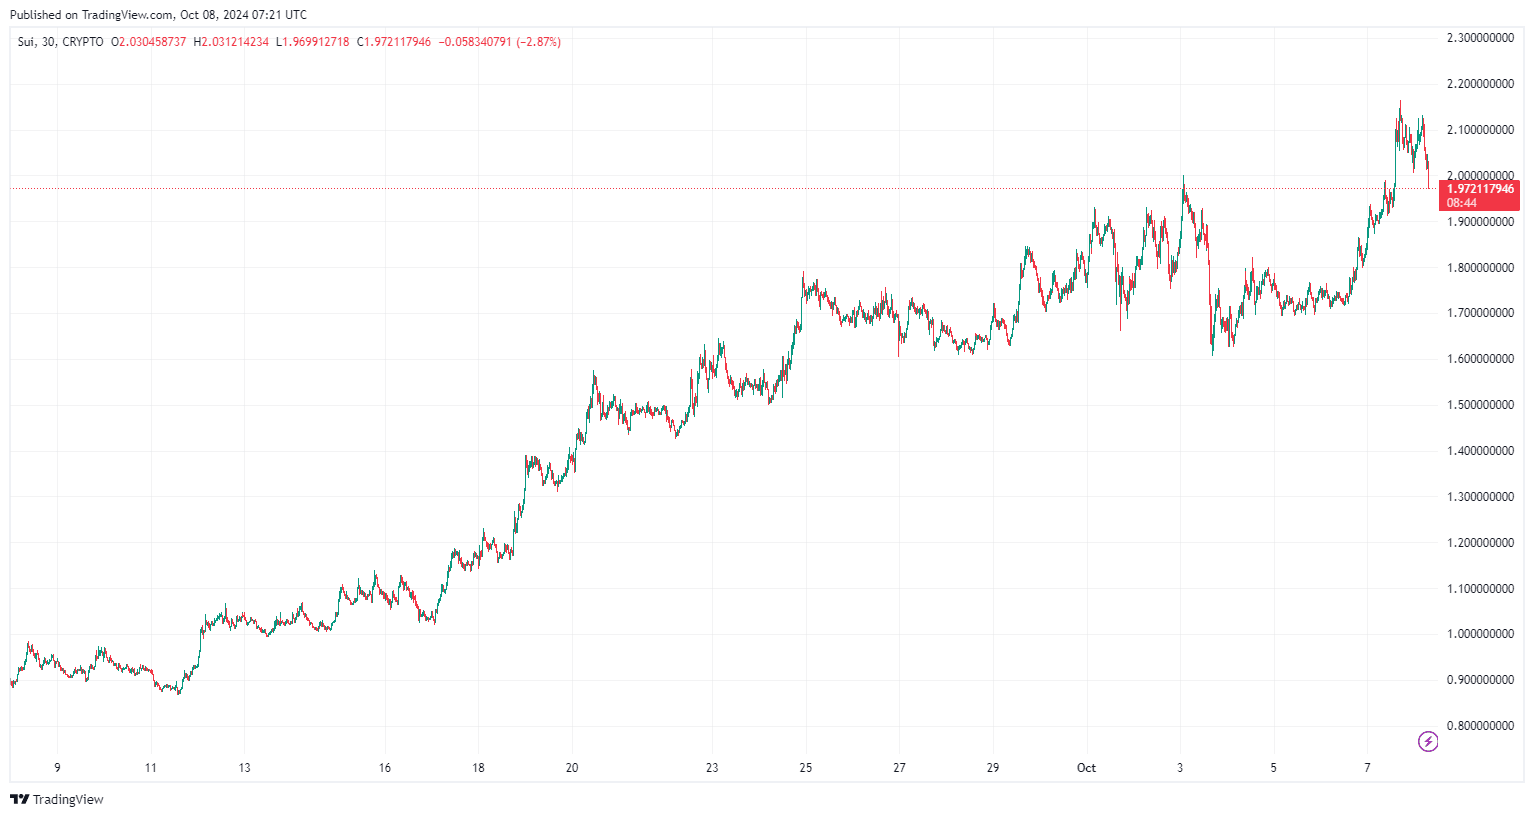Click the 2.100000000 price axis label
1534x817 pixels.
tap(1480, 130)
